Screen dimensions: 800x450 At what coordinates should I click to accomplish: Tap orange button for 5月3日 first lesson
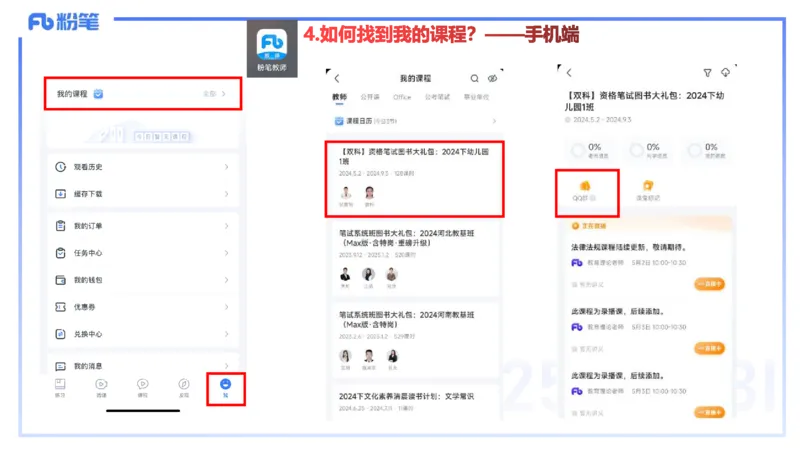tap(710, 348)
